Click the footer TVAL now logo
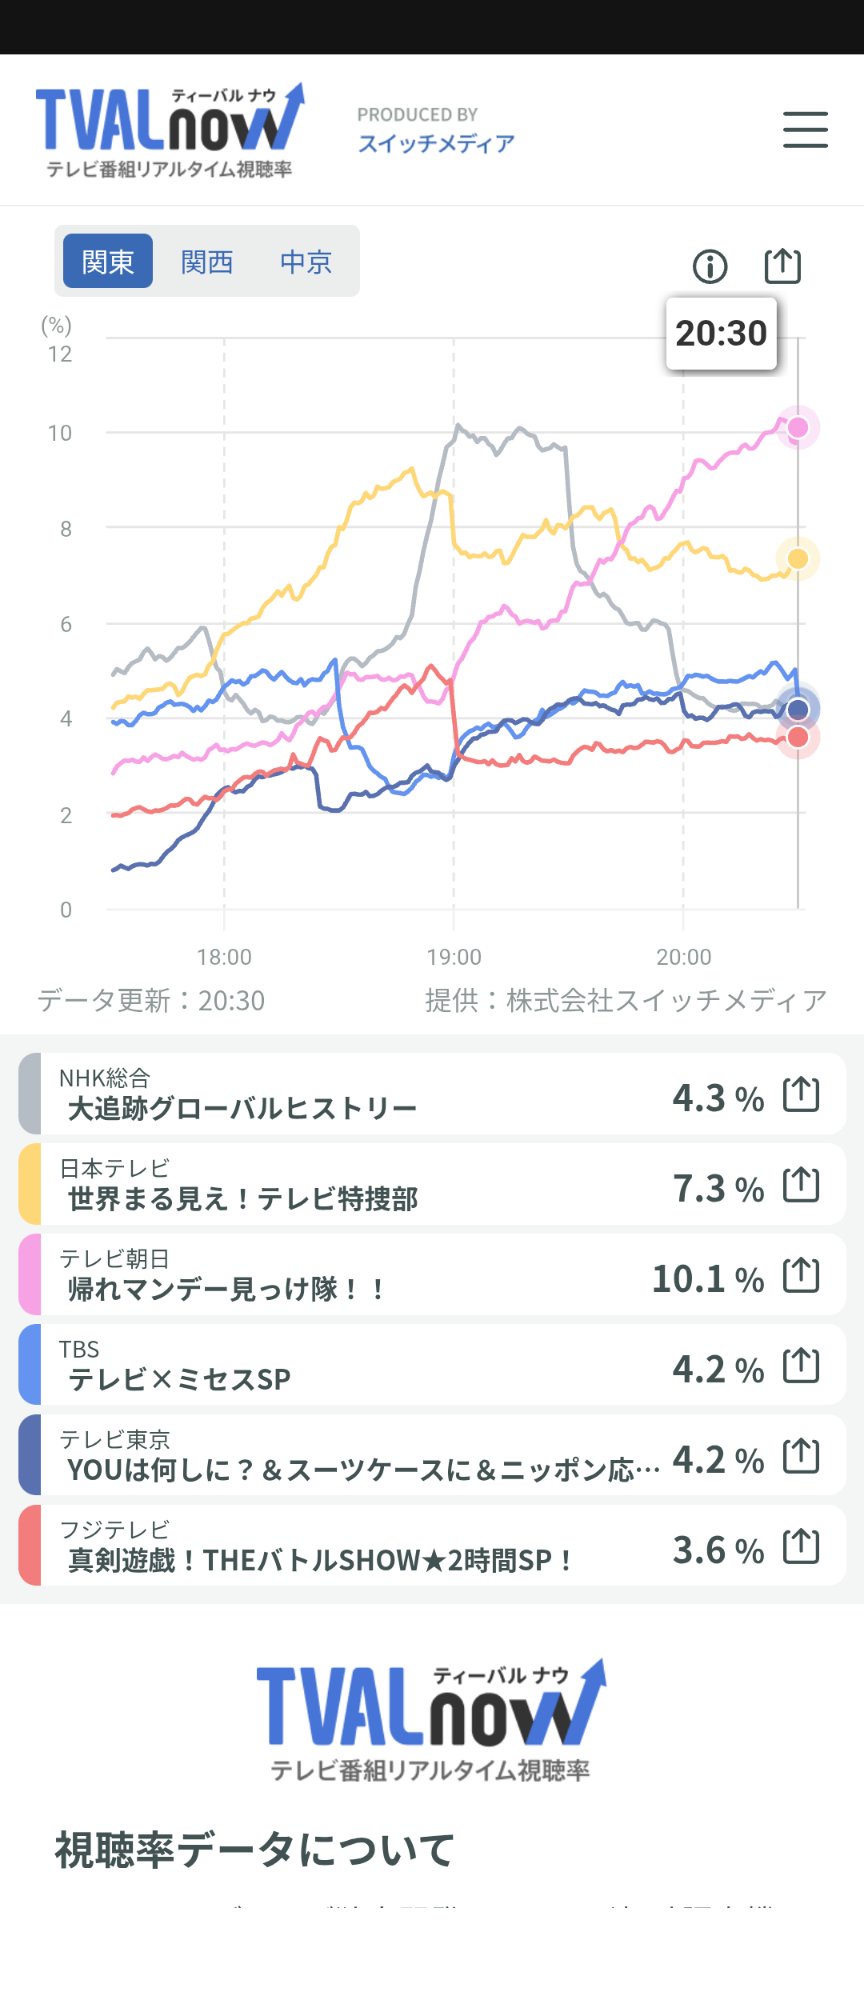Image resolution: width=864 pixels, height=2016 pixels. [x=432, y=1720]
